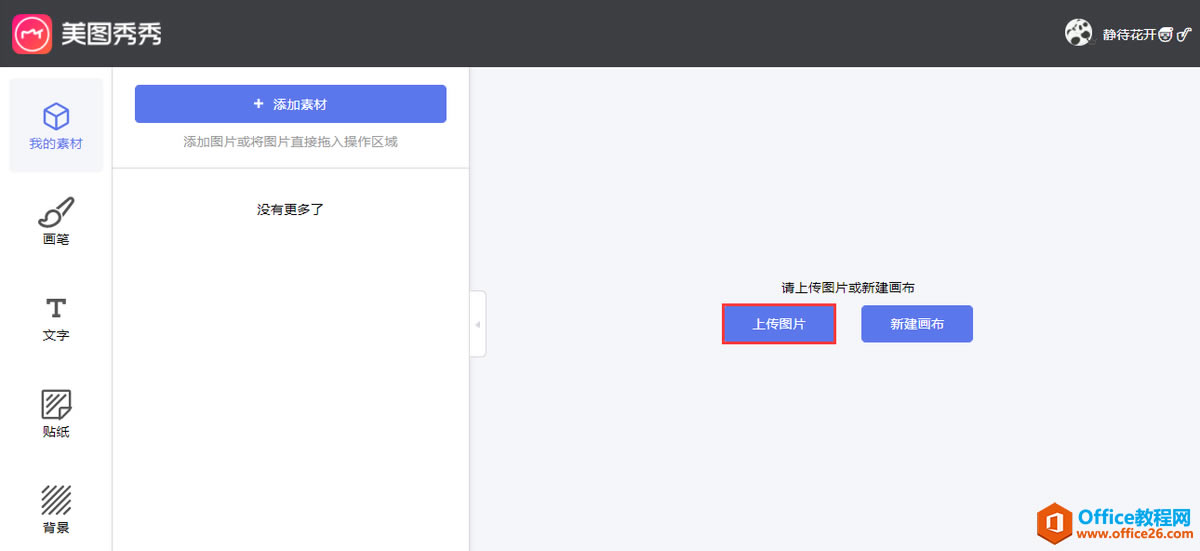1200x551 pixels.
Task: Click the 美图秀秀 title text
Action: [x=111, y=34]
